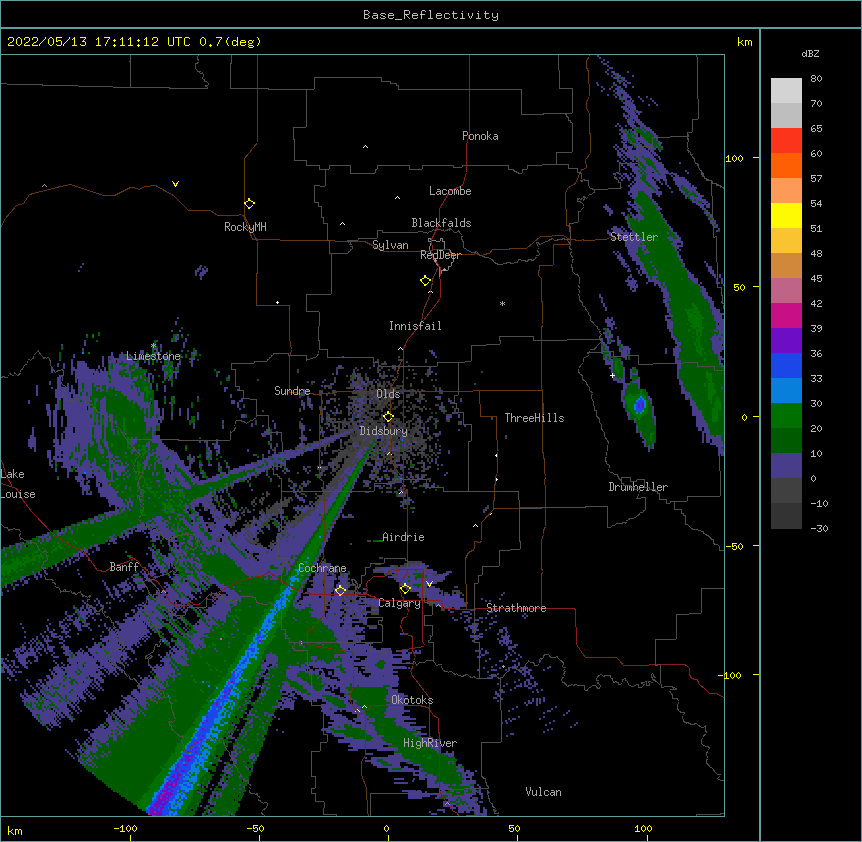862x842 pixels.
Task: Select the Lacombe label on the map
Action: point(450,191)
